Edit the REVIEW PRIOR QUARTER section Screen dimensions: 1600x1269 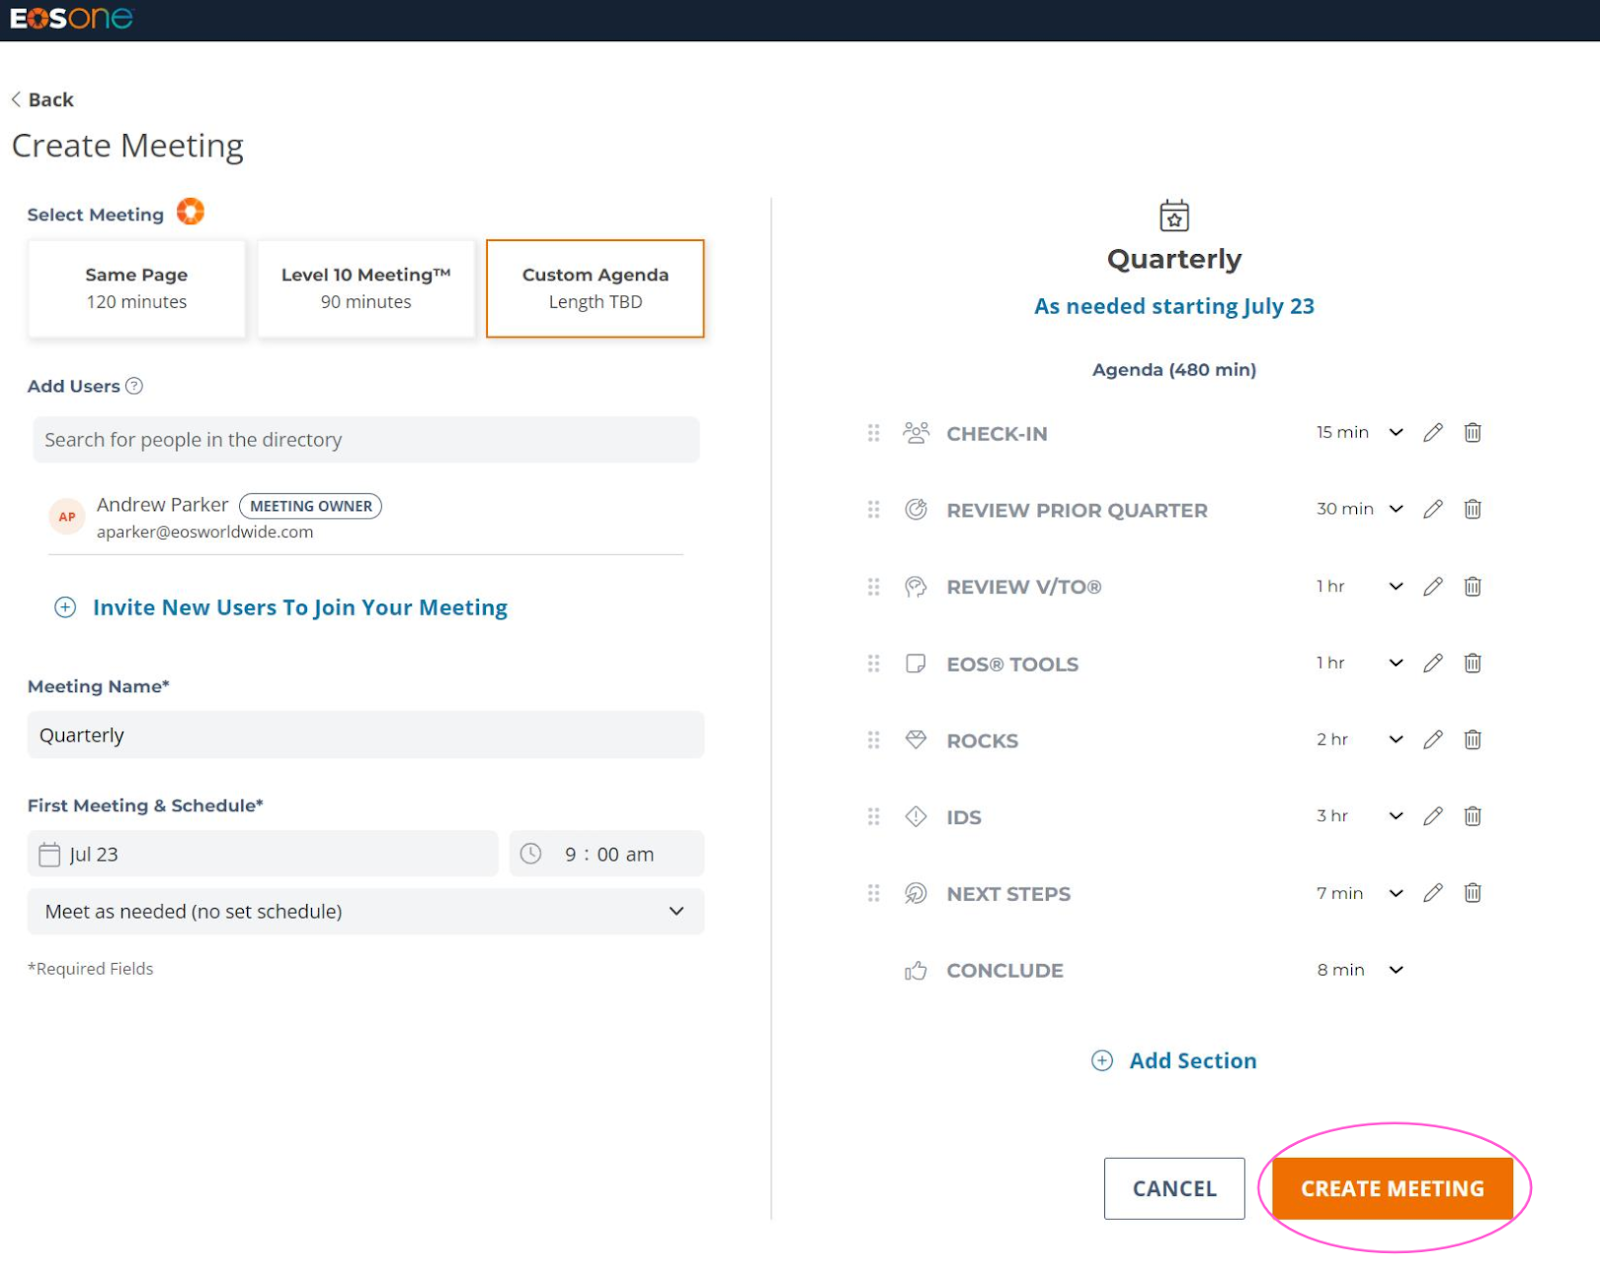pos(1433,509)
